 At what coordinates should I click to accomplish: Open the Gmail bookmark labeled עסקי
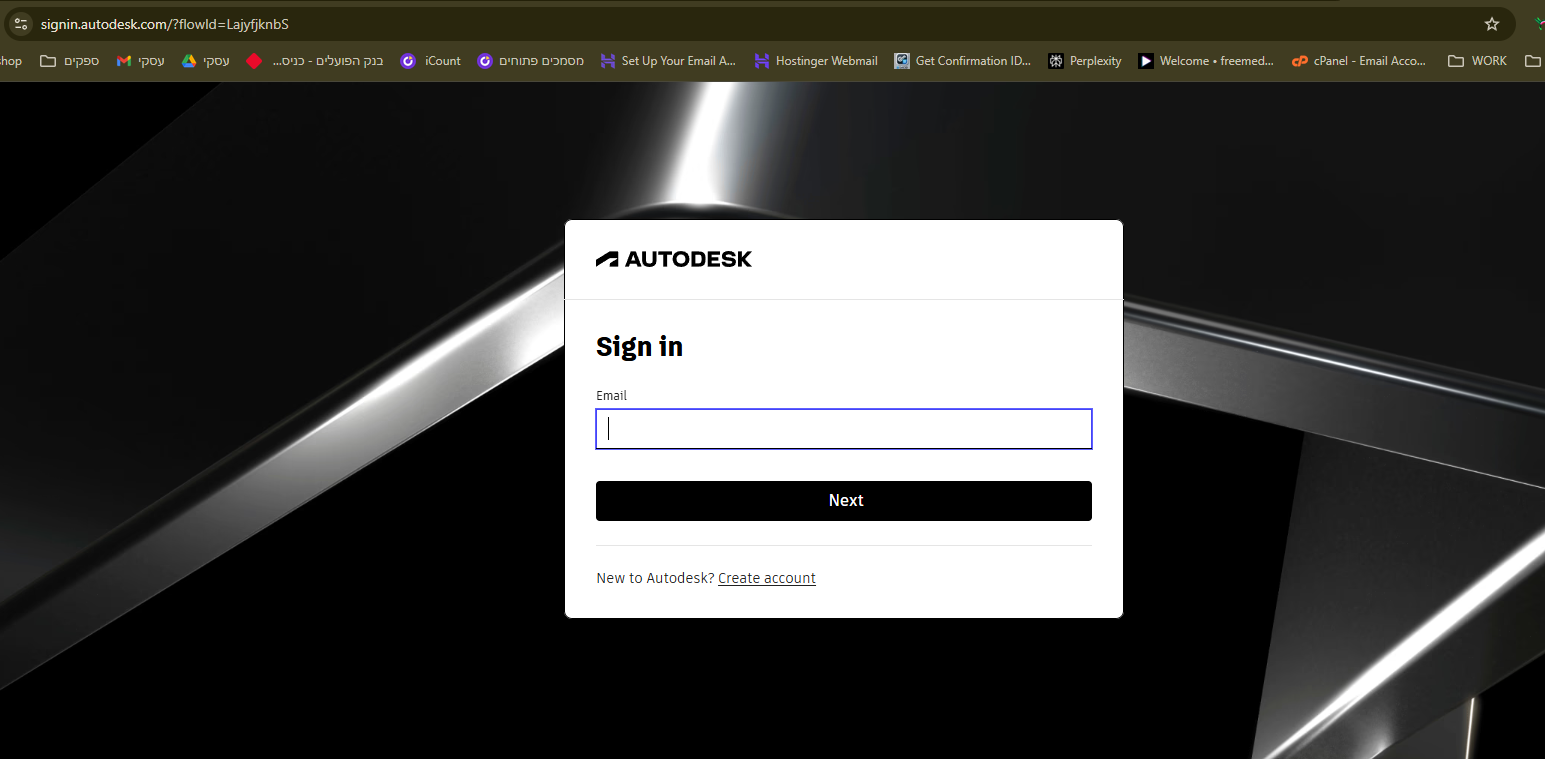point(141,61)
